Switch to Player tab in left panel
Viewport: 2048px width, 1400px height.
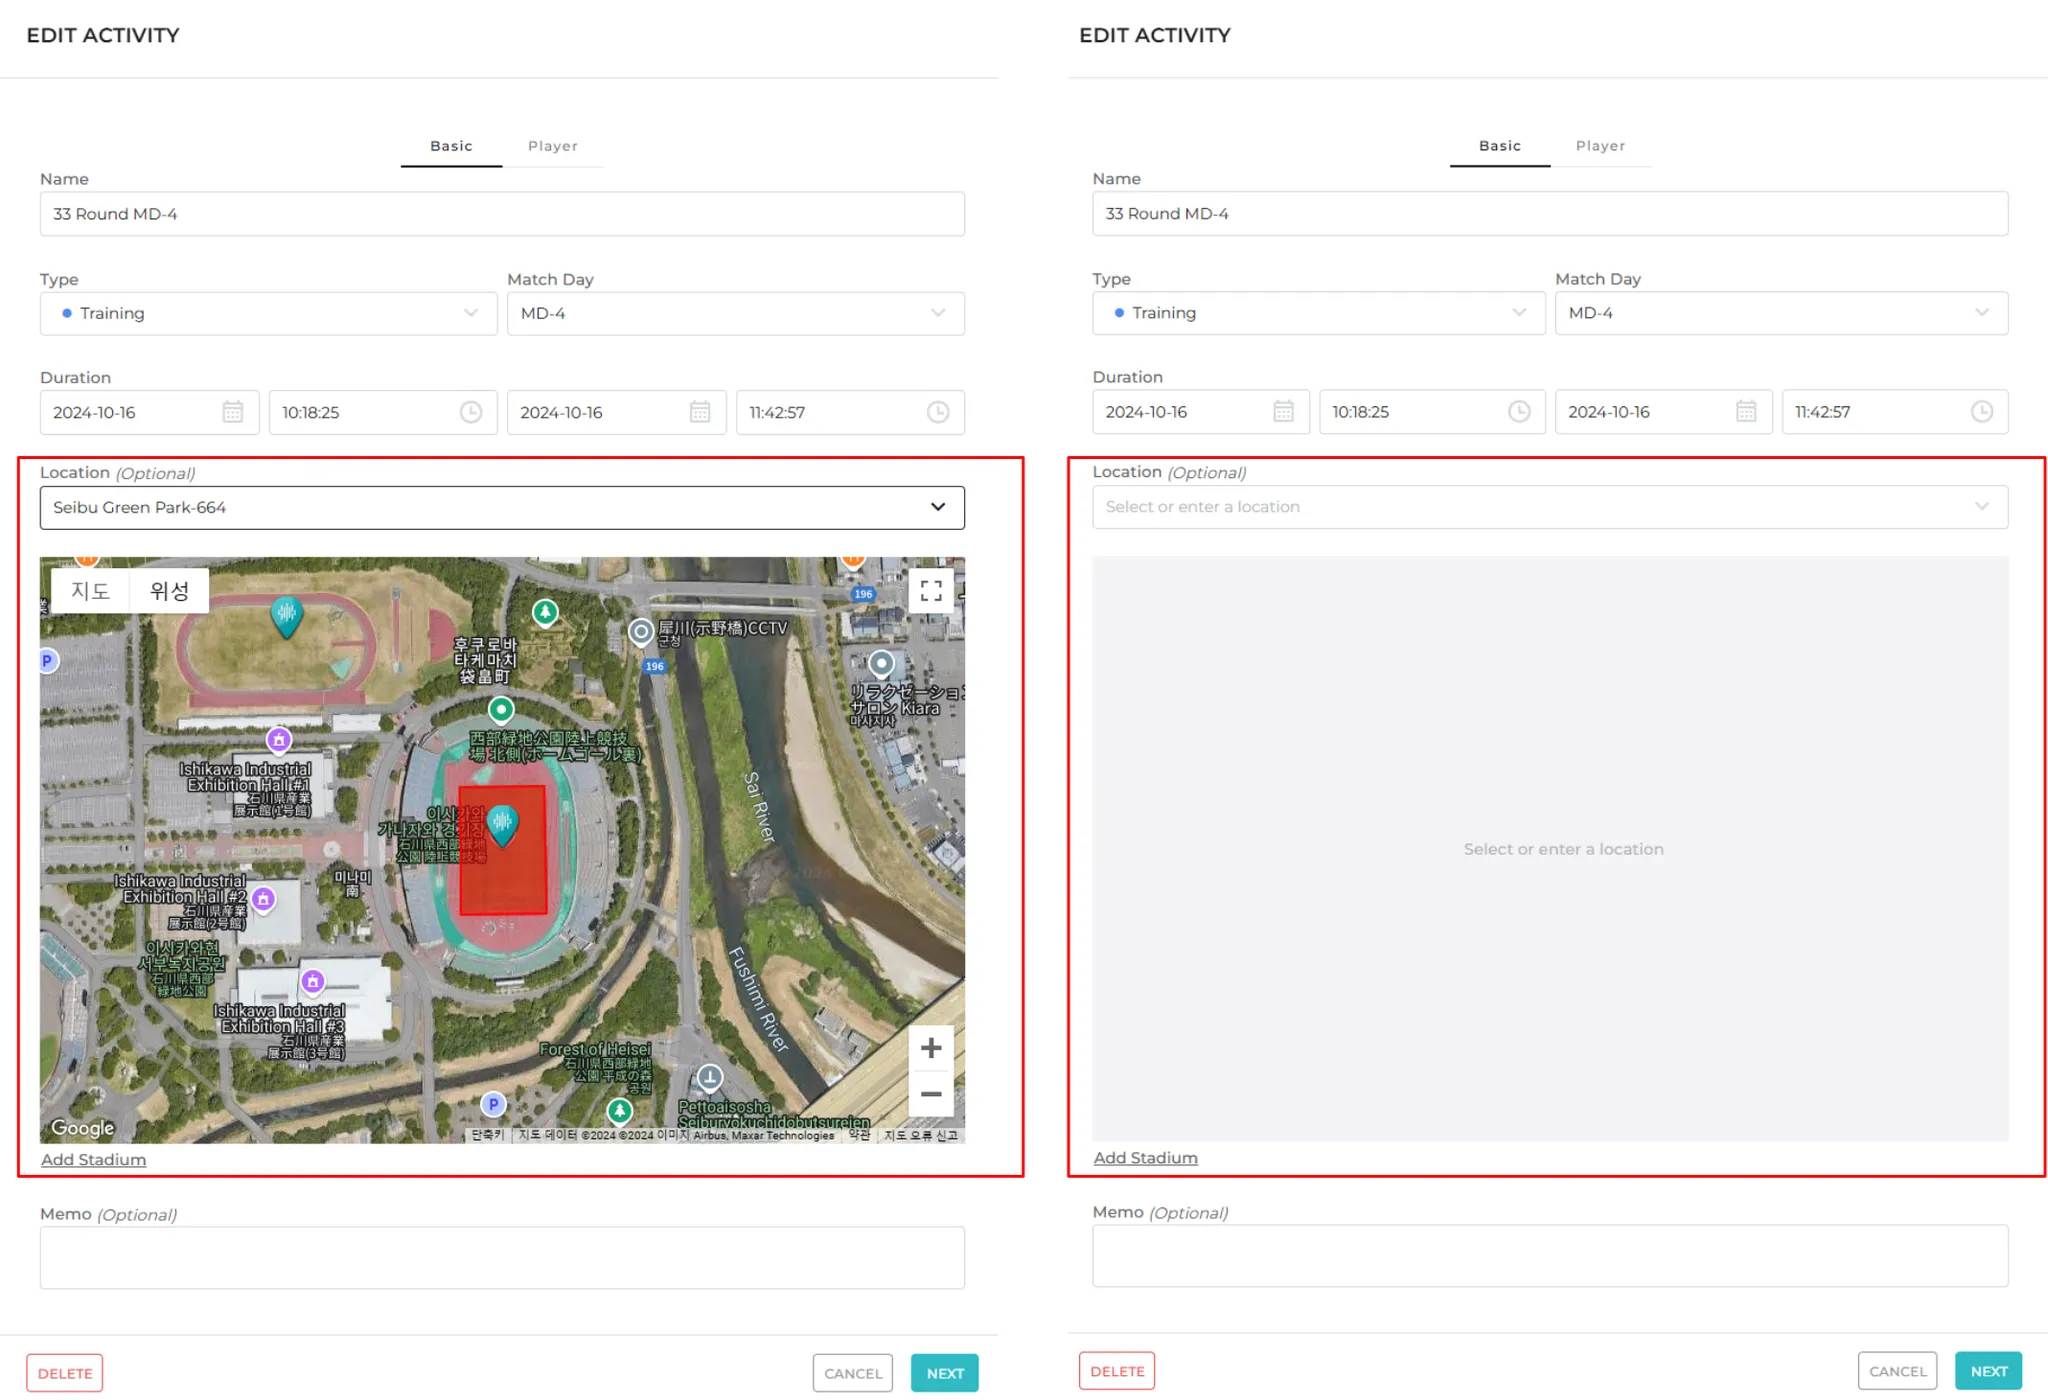click(x=552, y=146)
